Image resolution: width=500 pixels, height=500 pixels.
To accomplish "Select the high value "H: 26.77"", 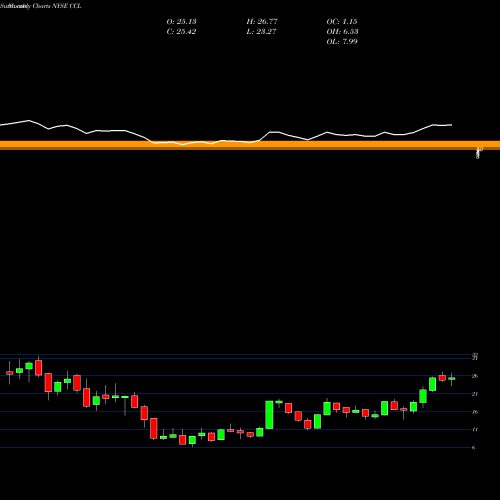I will pyautogui.click(x=262, y=21).
